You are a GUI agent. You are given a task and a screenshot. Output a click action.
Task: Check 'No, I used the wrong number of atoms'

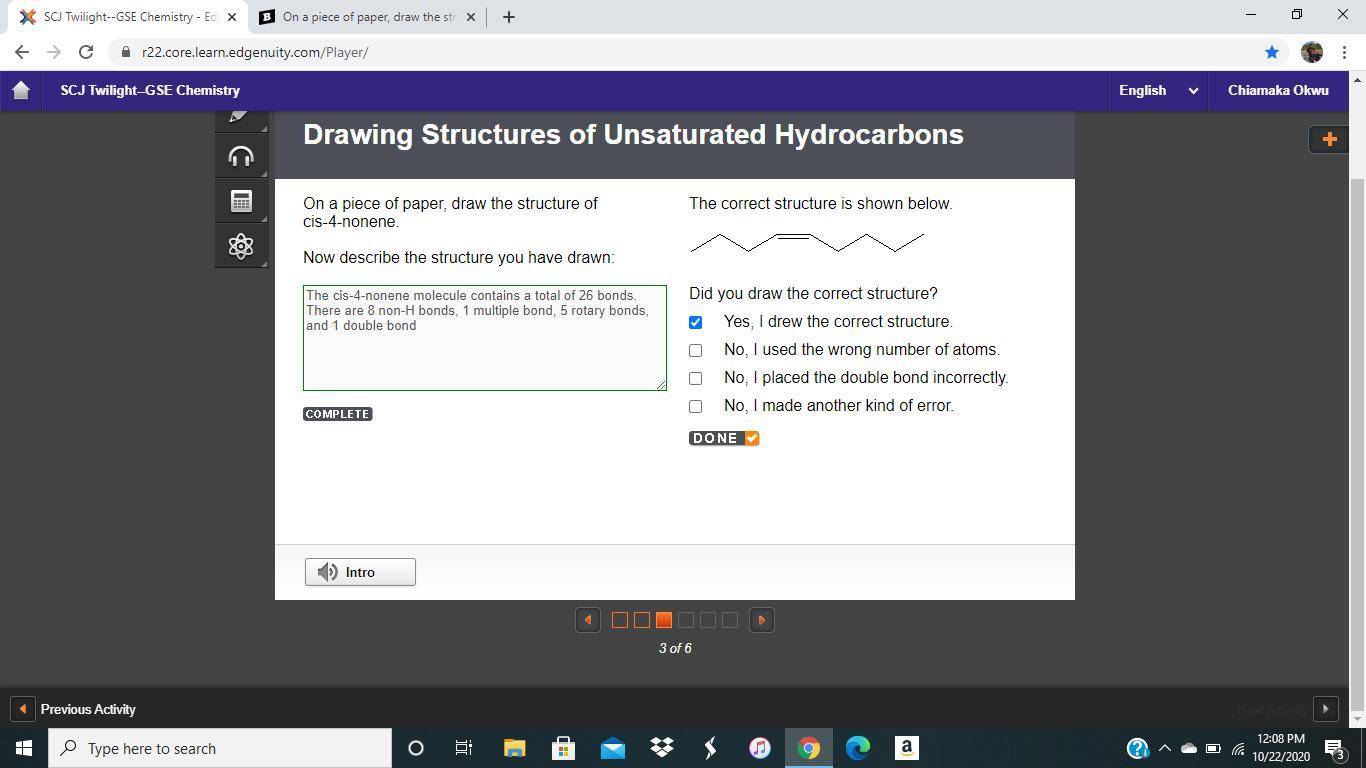click(695, 350)
